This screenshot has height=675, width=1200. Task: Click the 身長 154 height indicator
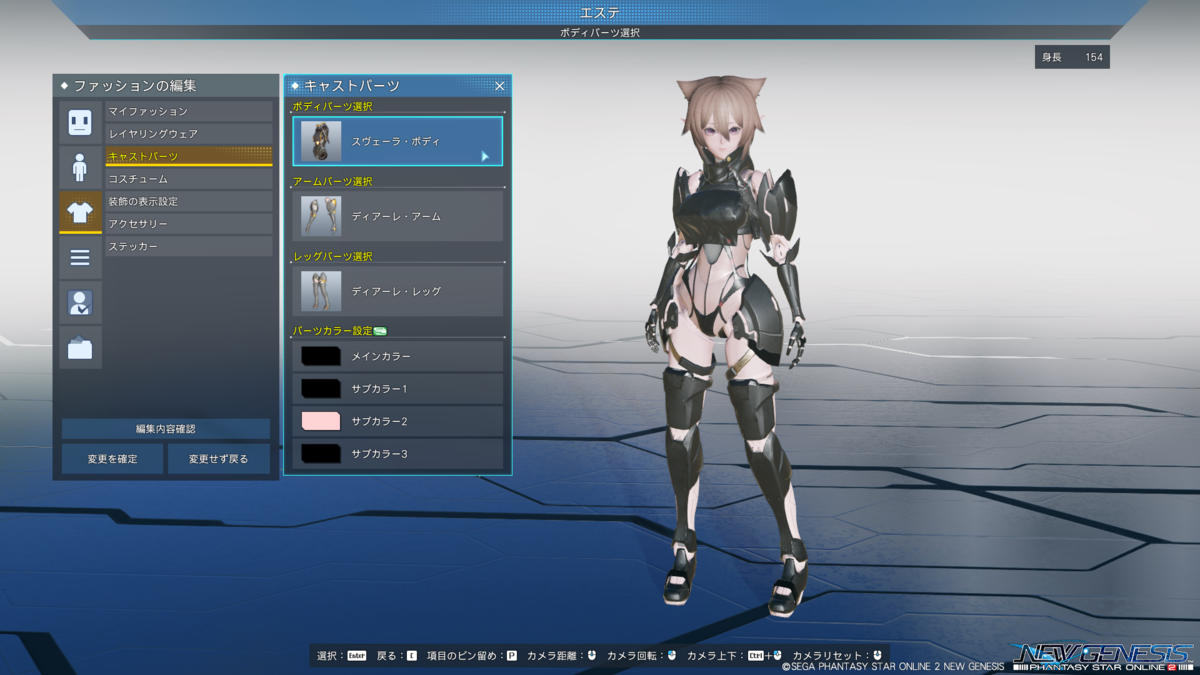click(x=1072, y=57)
